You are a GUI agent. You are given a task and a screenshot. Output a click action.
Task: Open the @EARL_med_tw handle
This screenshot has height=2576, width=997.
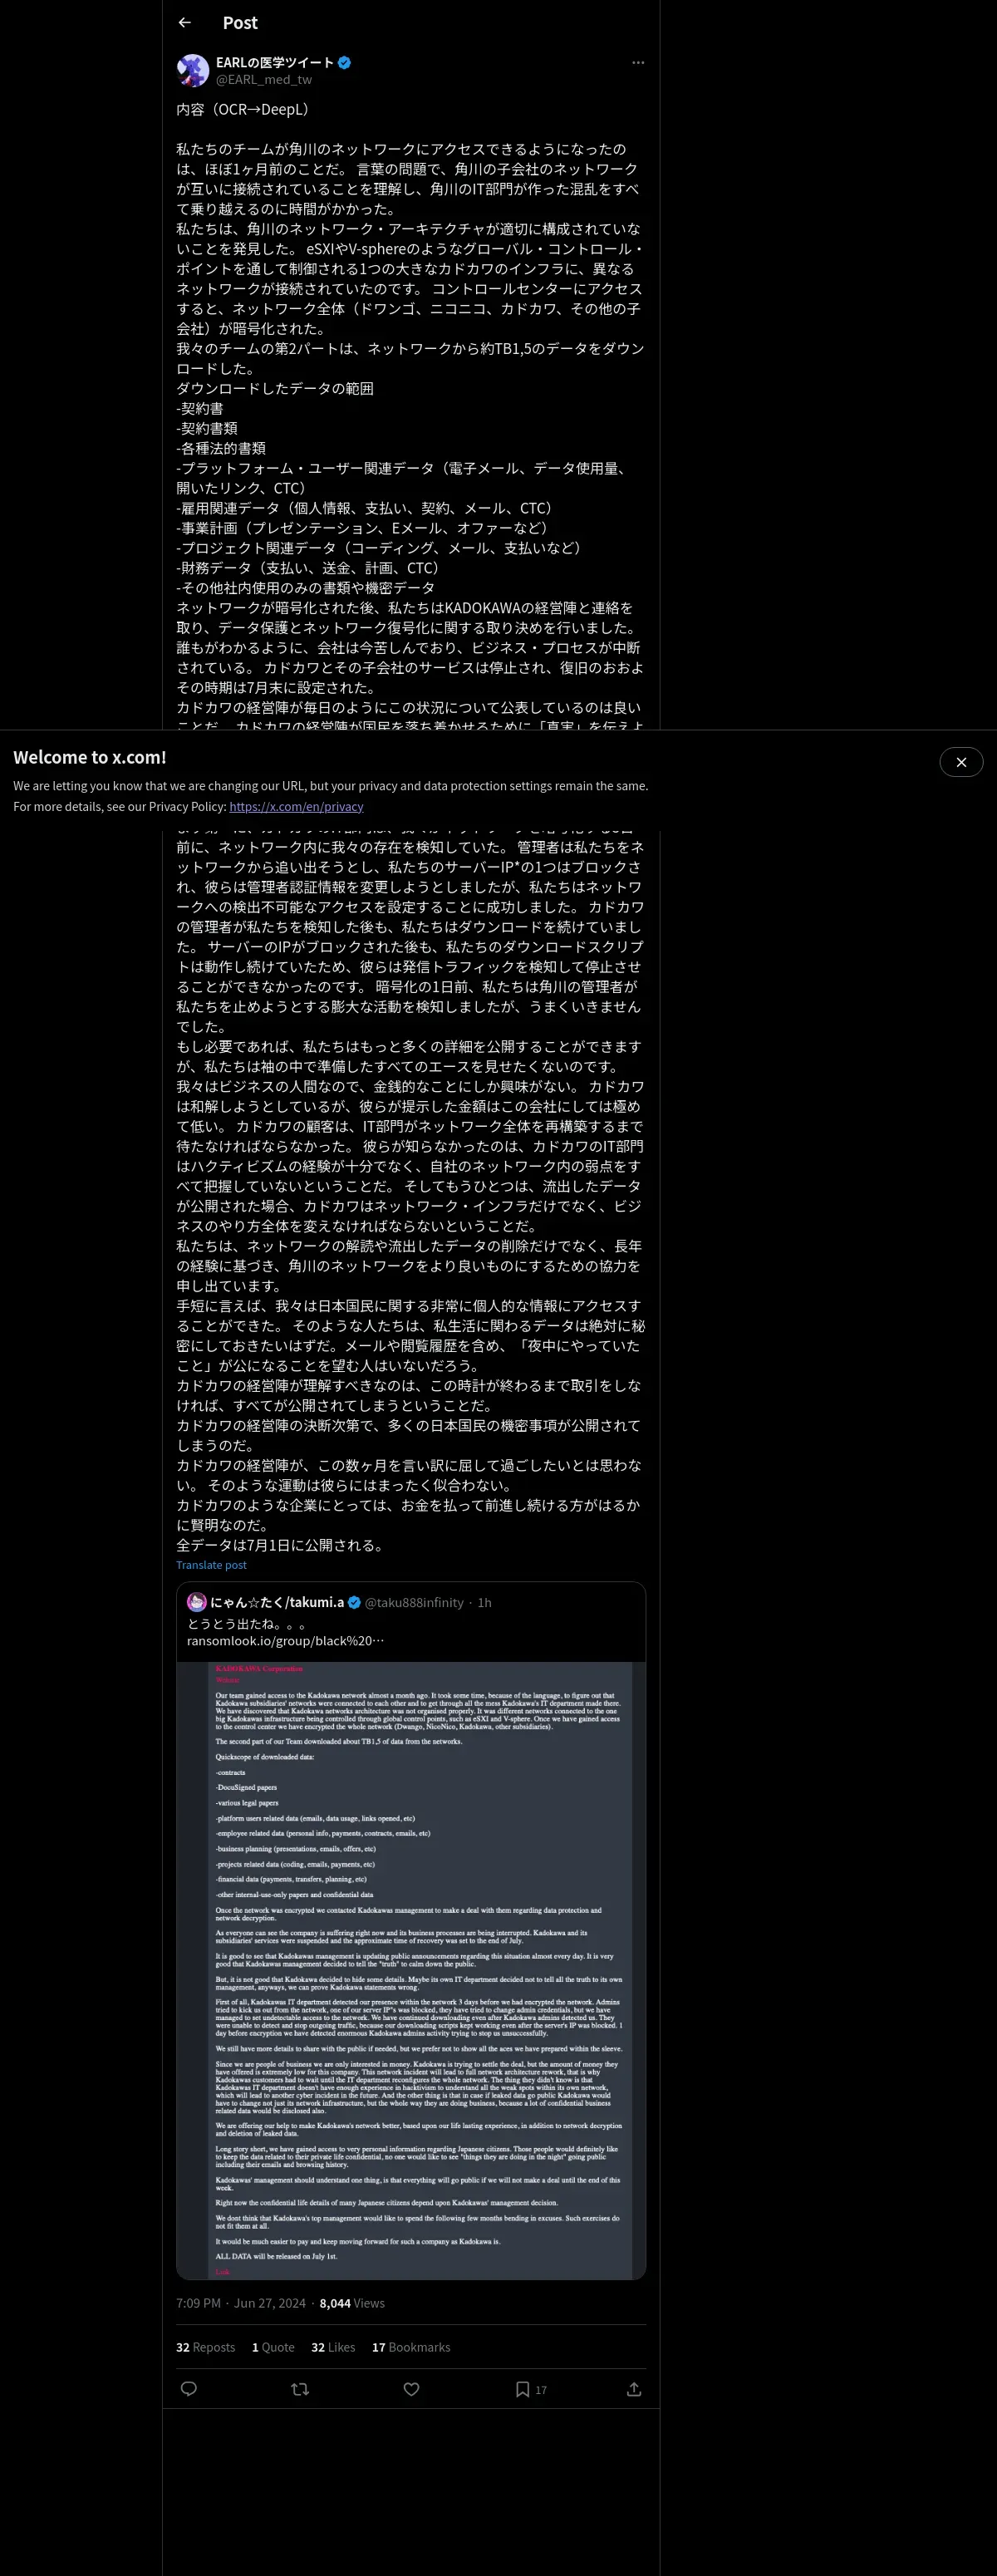pyautogui.click(x=264, y=80)
